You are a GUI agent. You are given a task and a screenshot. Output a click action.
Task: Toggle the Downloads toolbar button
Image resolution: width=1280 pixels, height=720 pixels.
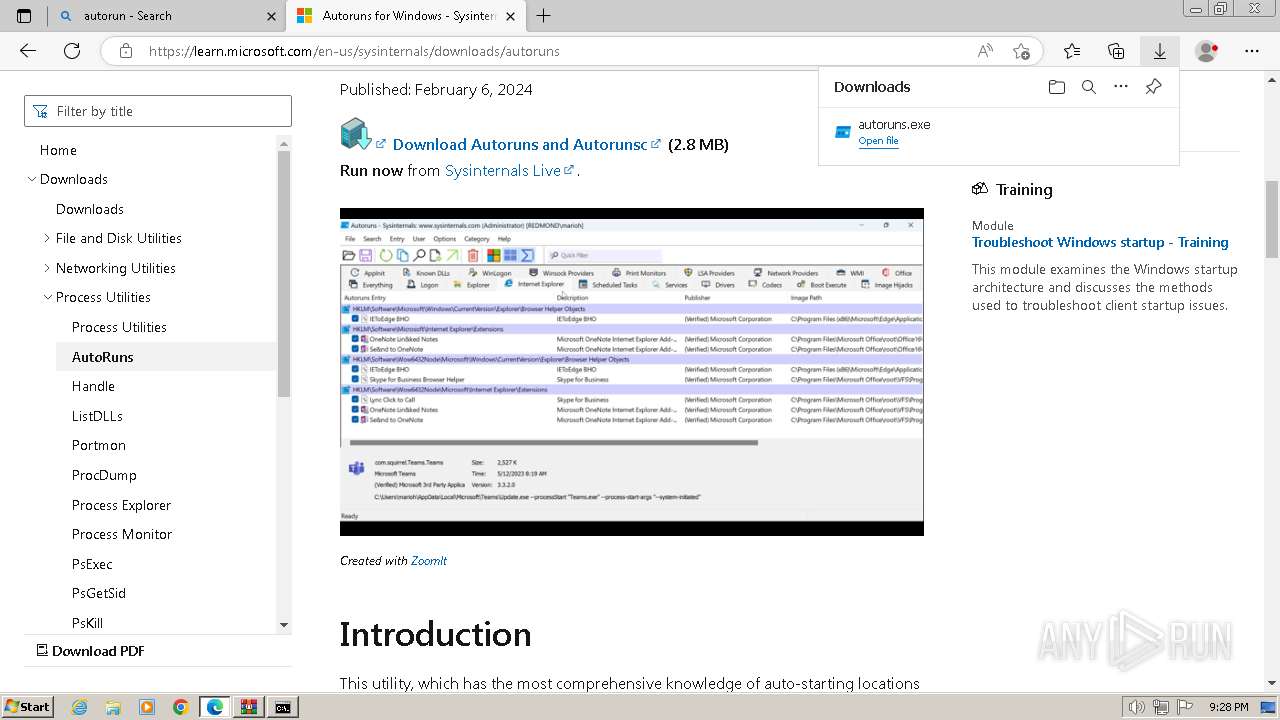tap(1160, 51)
